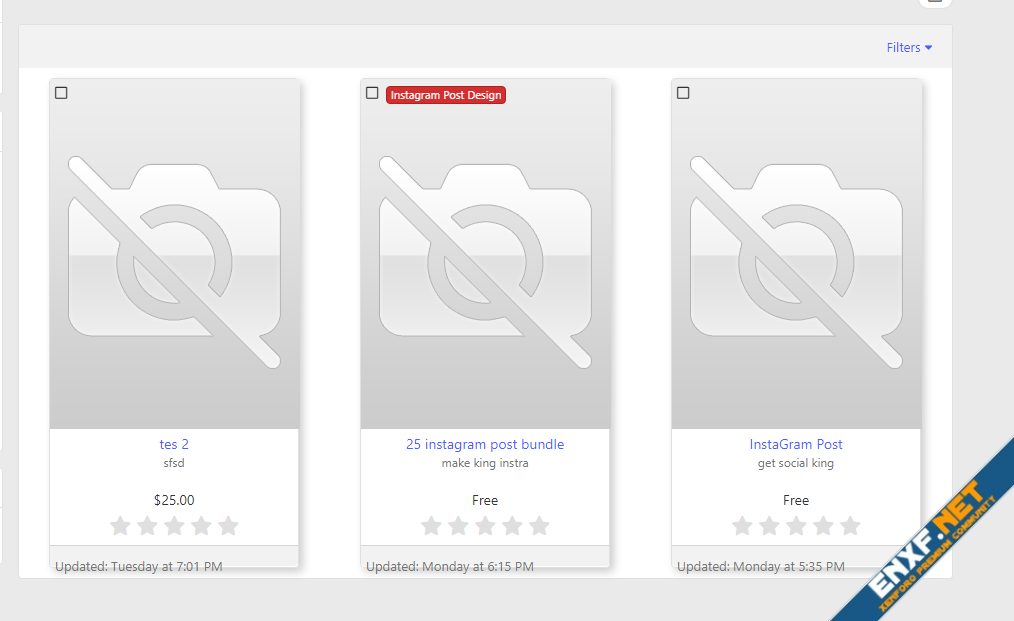Screen dimensions: 1014x621
Task: Choose the third star on 25 instagram post bundle
Action: coord(485,525)
